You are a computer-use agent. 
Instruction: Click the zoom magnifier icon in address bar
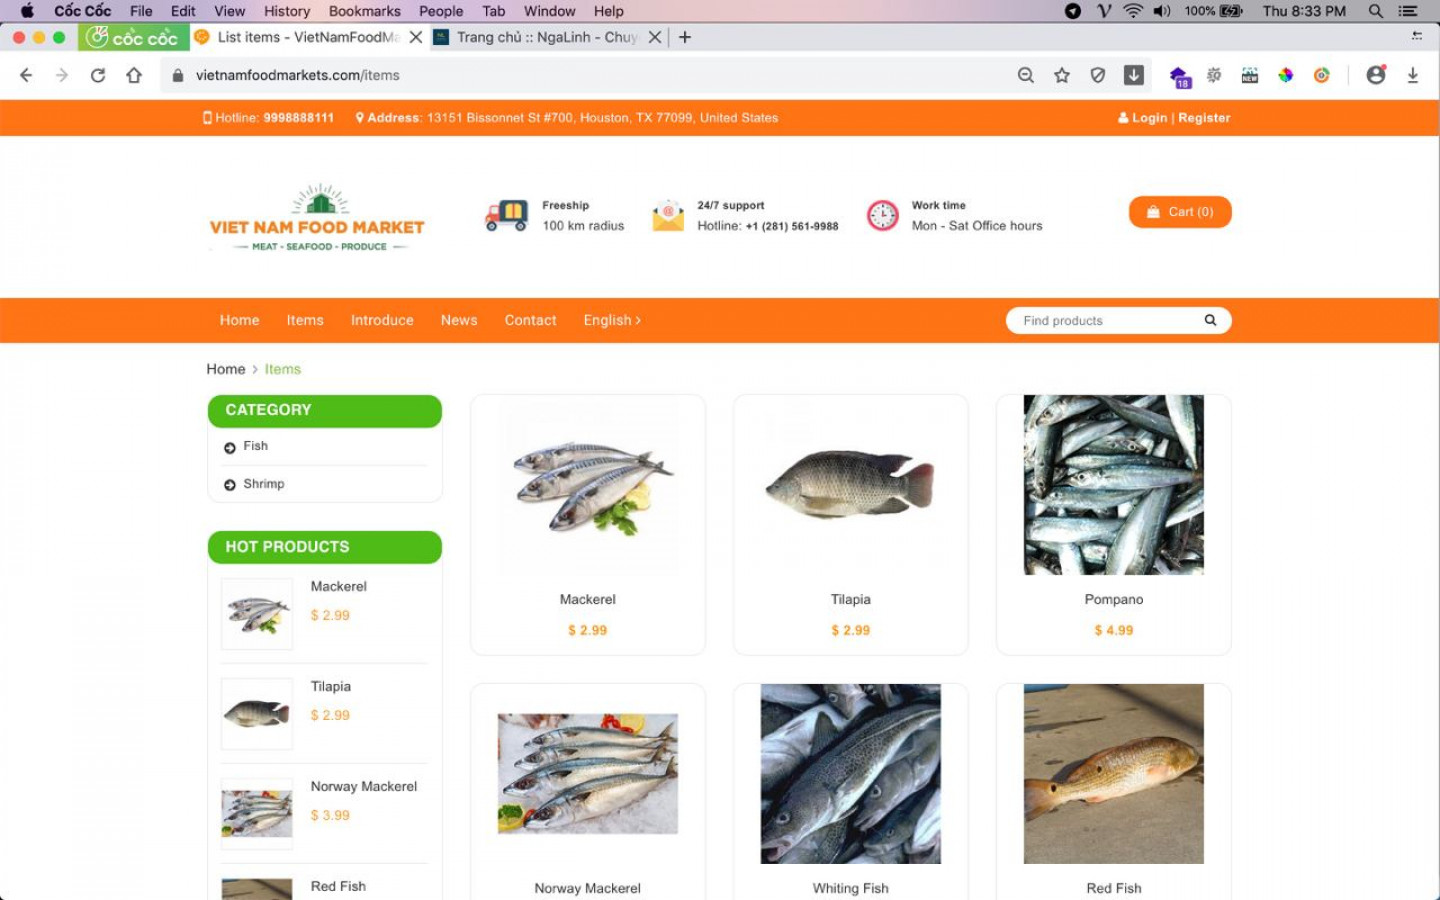coord(1026,75)
